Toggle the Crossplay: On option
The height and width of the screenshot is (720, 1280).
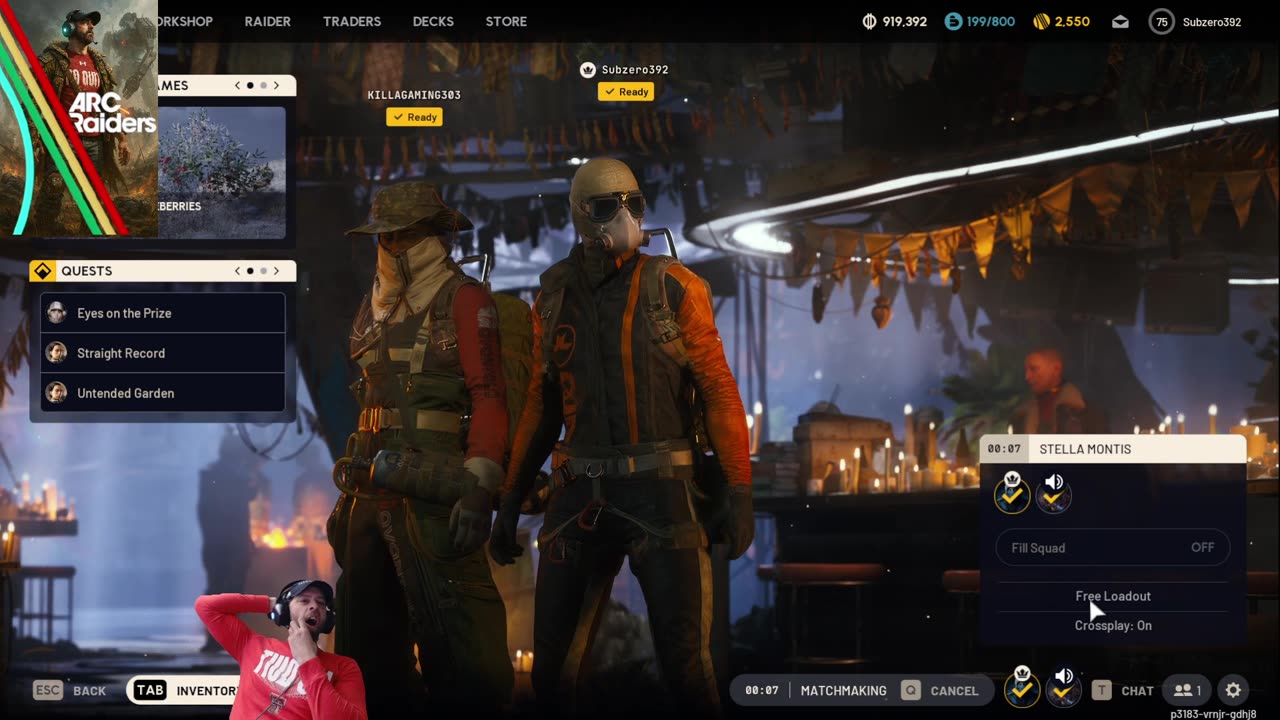[x=1113, y=625]
